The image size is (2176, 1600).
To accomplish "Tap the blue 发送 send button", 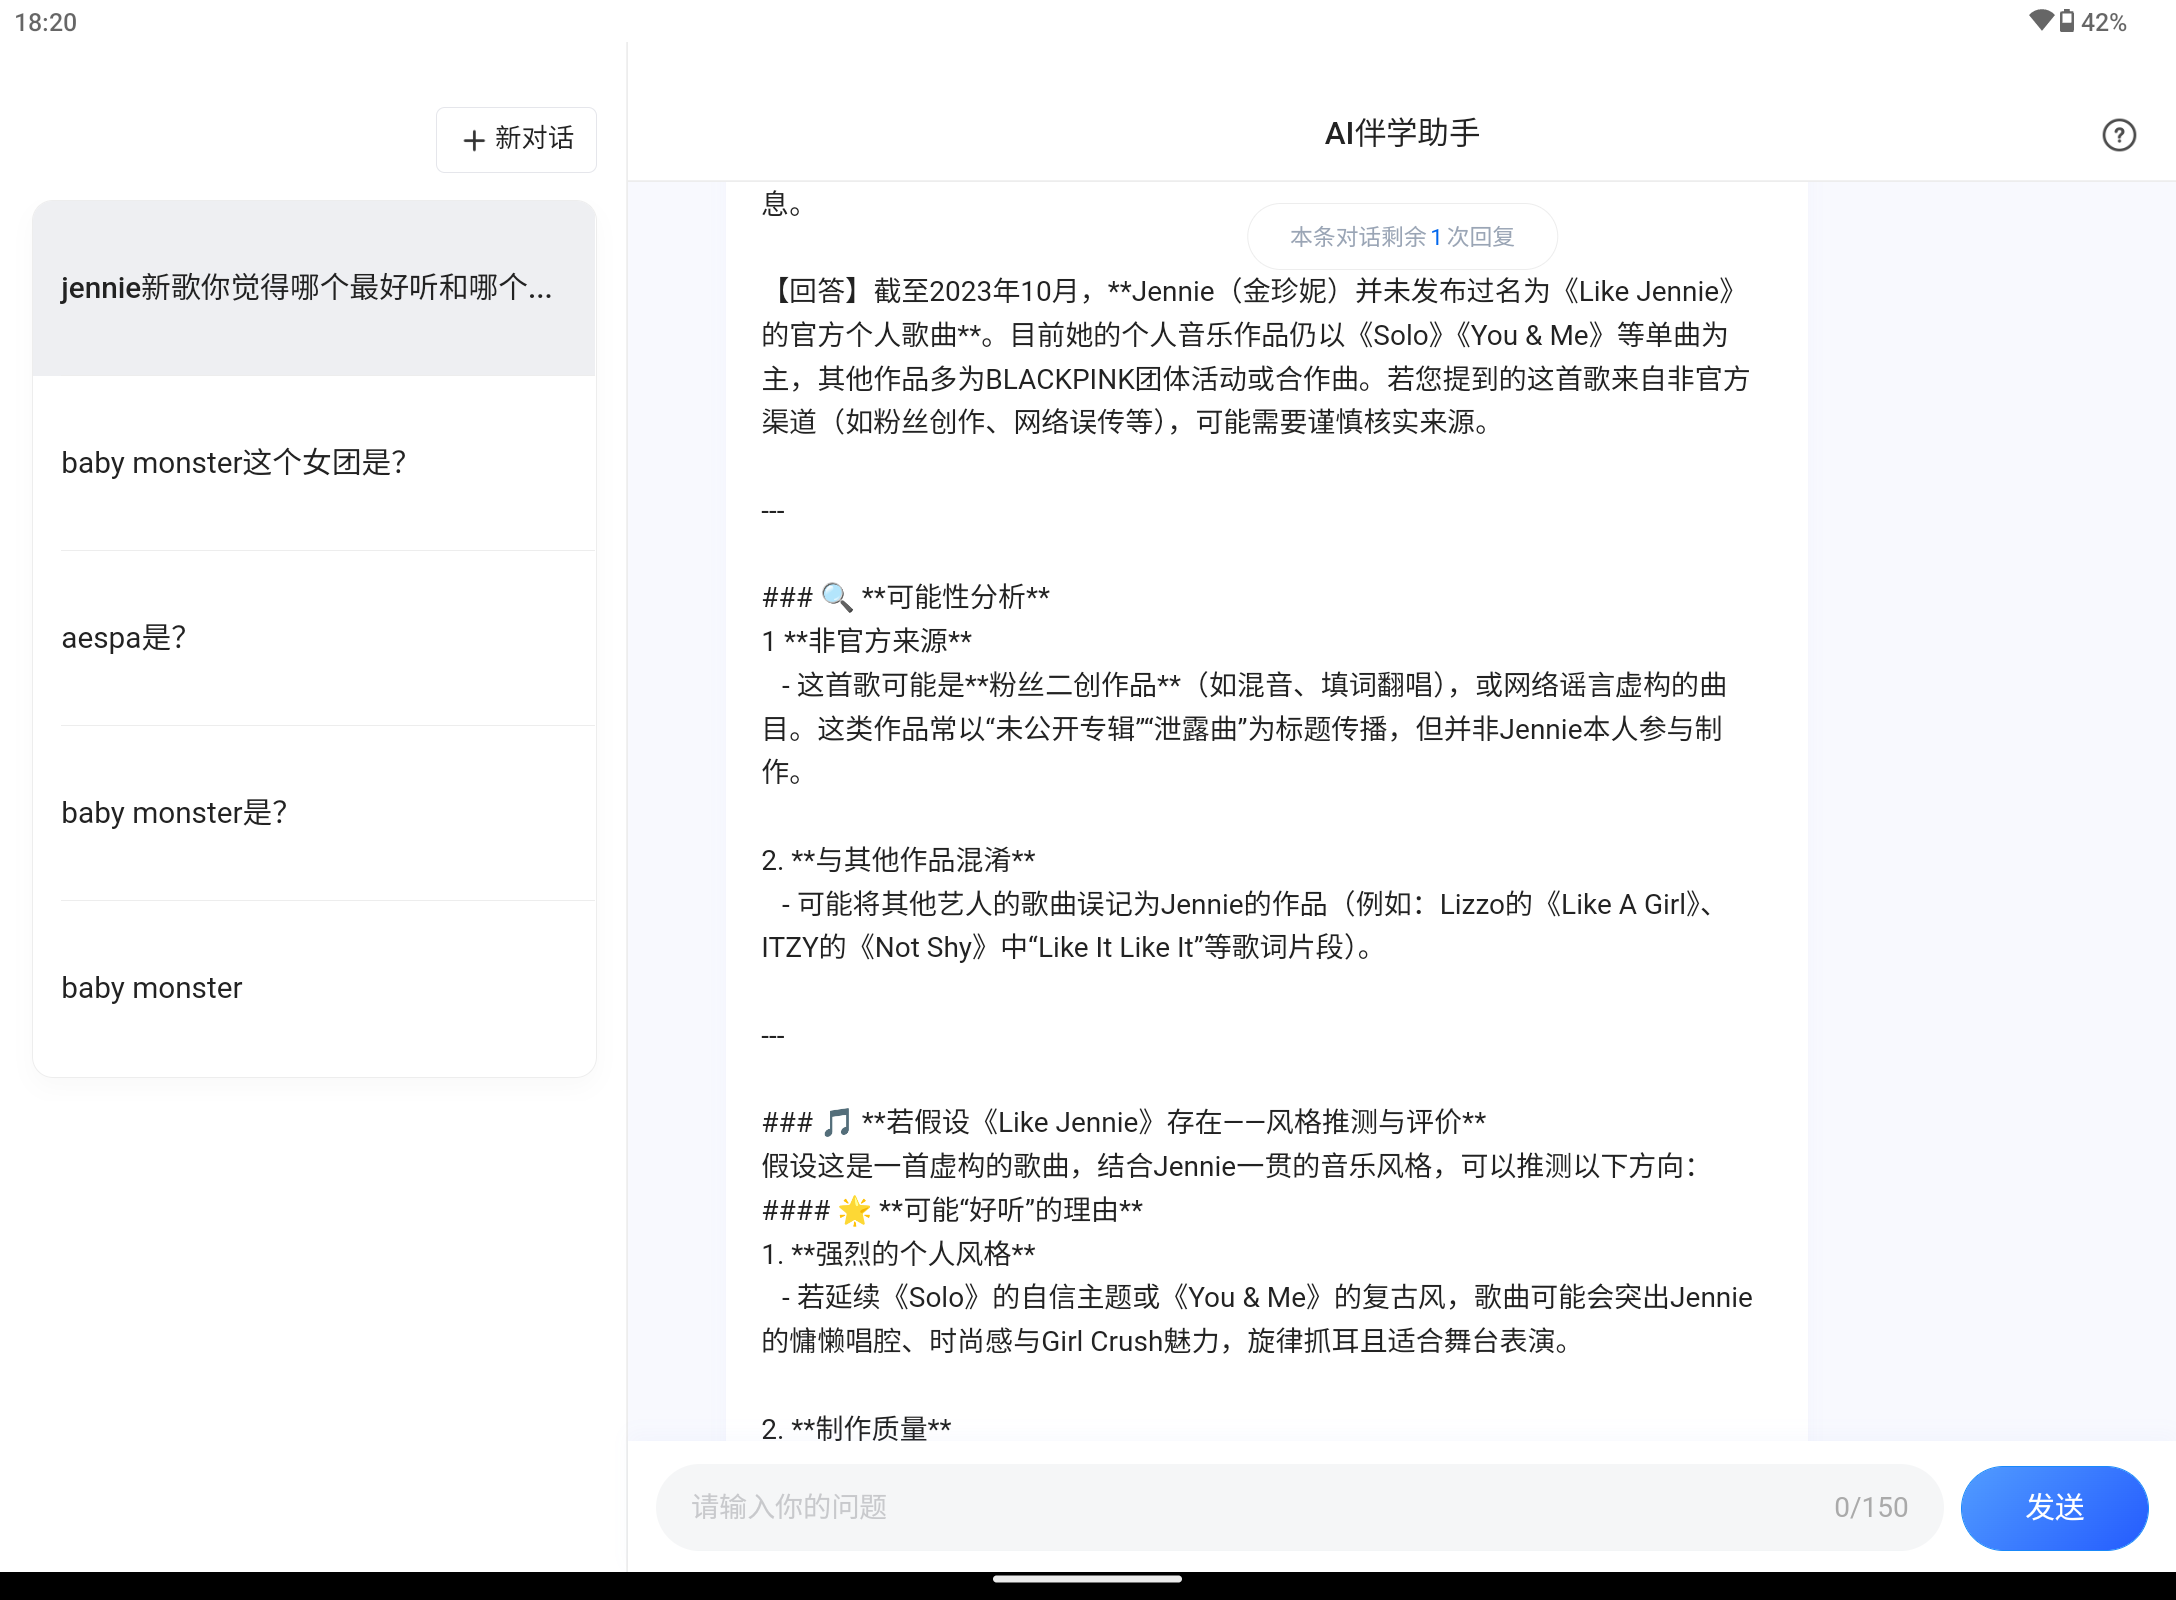I will [2054, 1507].
